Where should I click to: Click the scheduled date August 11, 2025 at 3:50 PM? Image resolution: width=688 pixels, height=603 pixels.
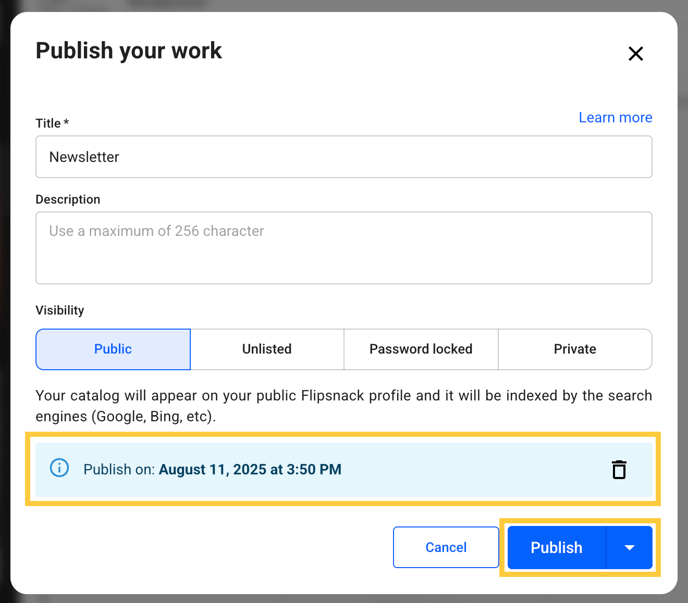coord(250,469)
